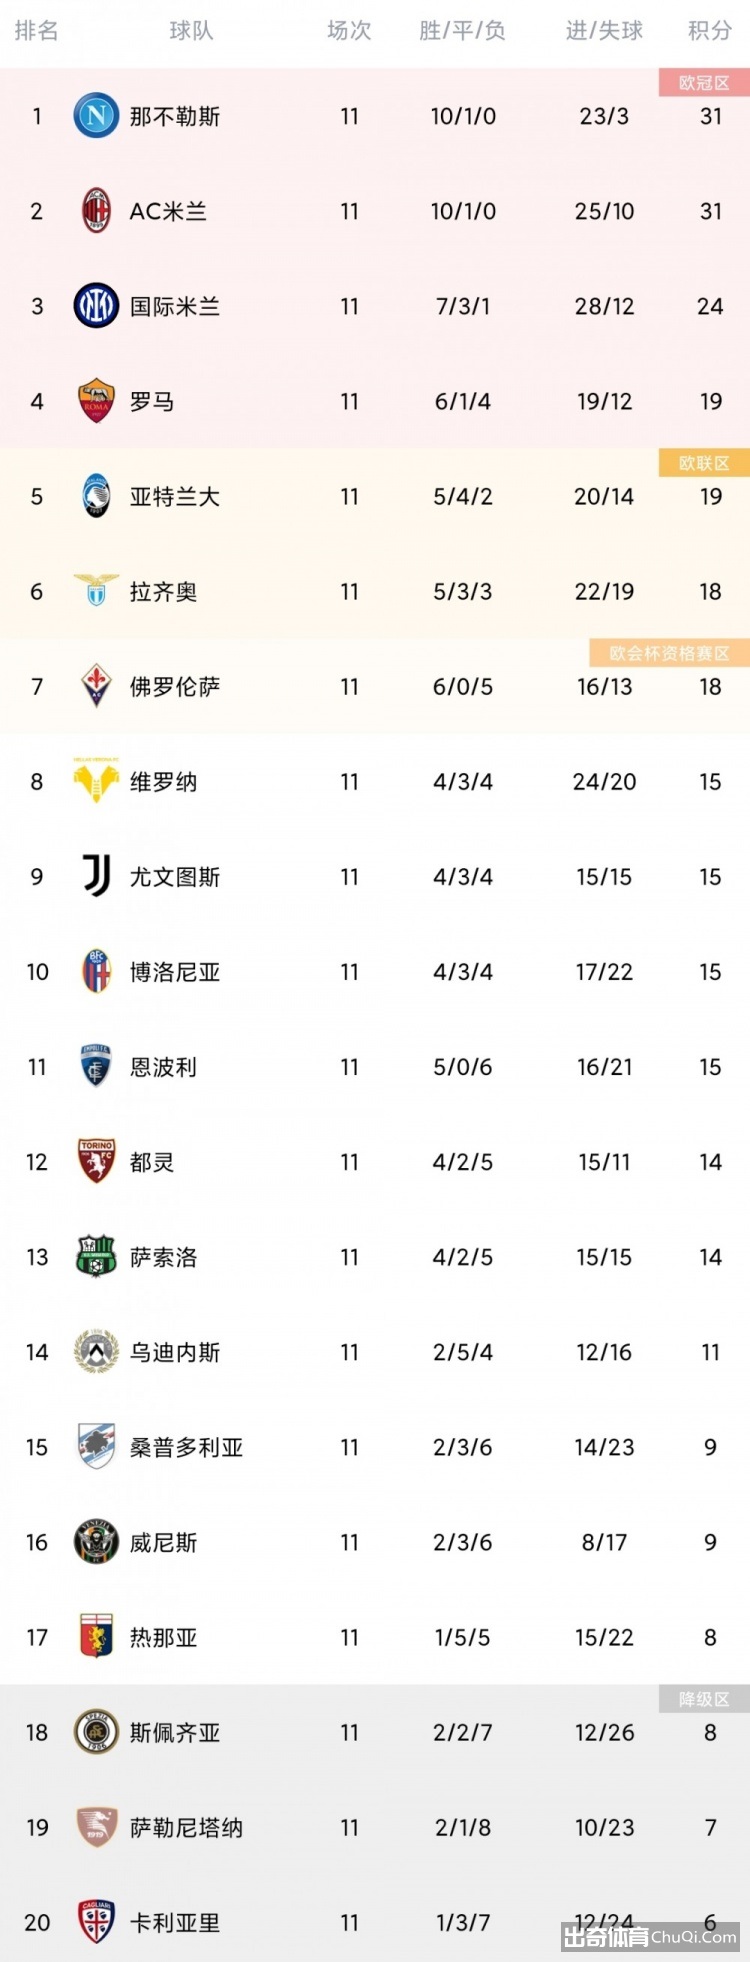750x1962 pixels.
Task: Open the 那不勒斯 team name link
Action: click(x=175, y=116)
